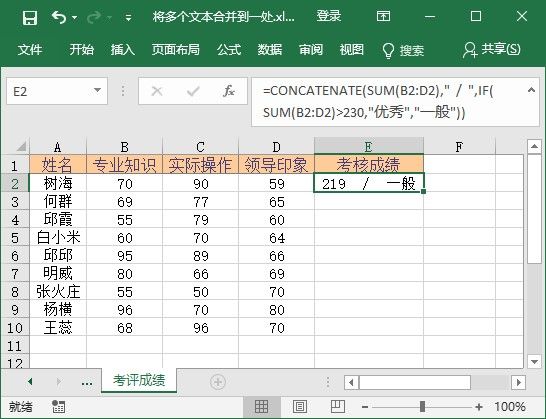Expand the Name Box dropdown arrow

tap(98, 91)
